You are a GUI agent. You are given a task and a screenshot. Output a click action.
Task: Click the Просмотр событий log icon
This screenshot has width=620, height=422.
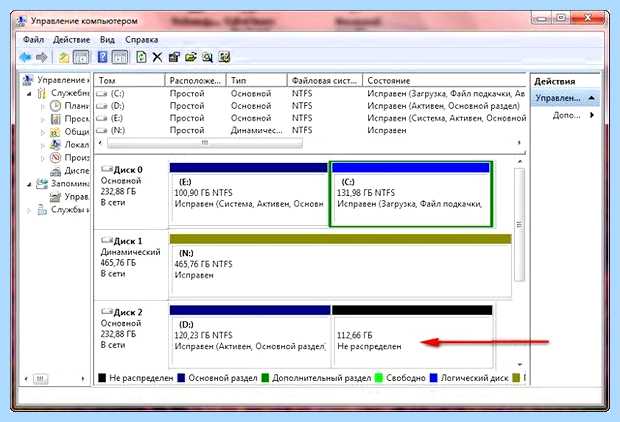point(56,119)
